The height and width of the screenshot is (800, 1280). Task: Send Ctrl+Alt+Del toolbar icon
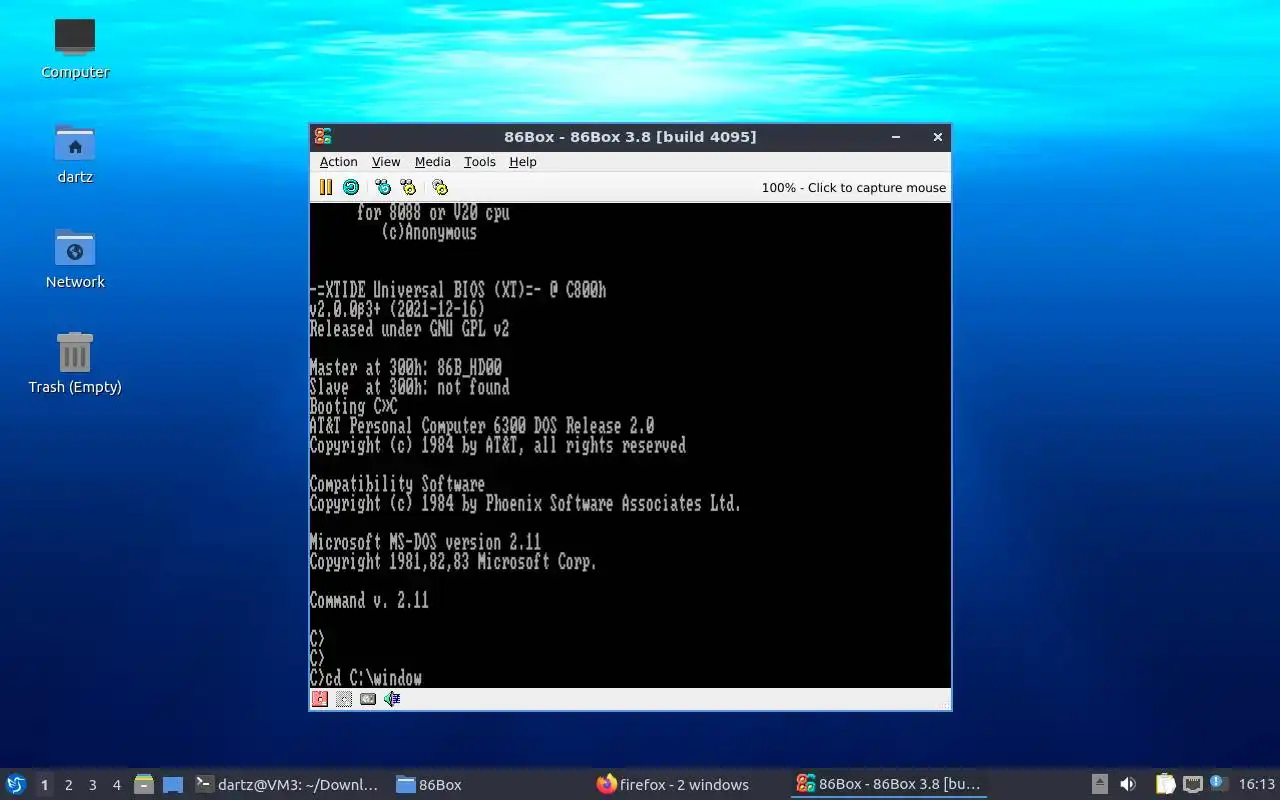click(383, 187)
